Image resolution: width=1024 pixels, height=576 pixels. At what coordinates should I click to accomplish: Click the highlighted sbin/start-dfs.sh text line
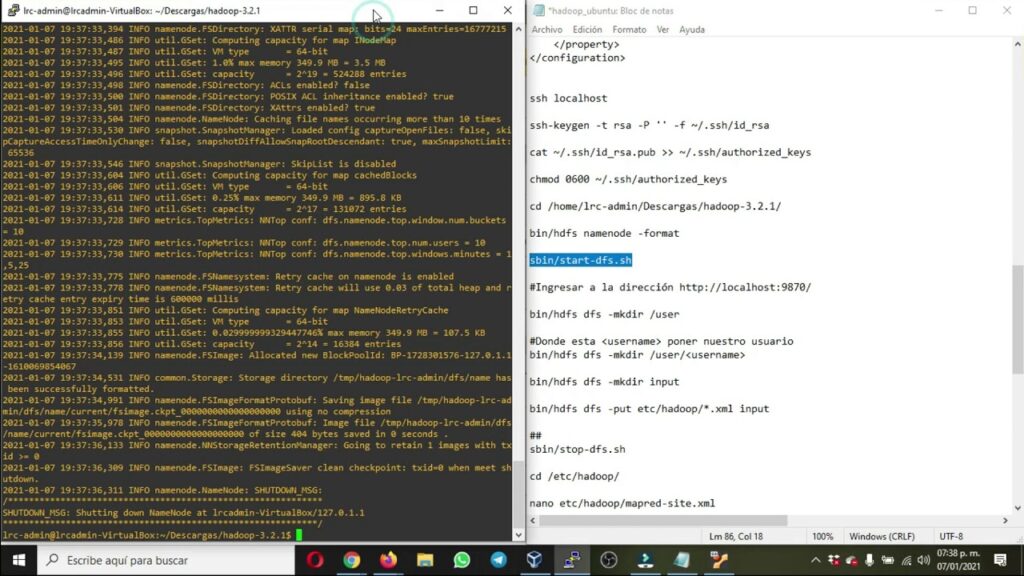[580, 260]
